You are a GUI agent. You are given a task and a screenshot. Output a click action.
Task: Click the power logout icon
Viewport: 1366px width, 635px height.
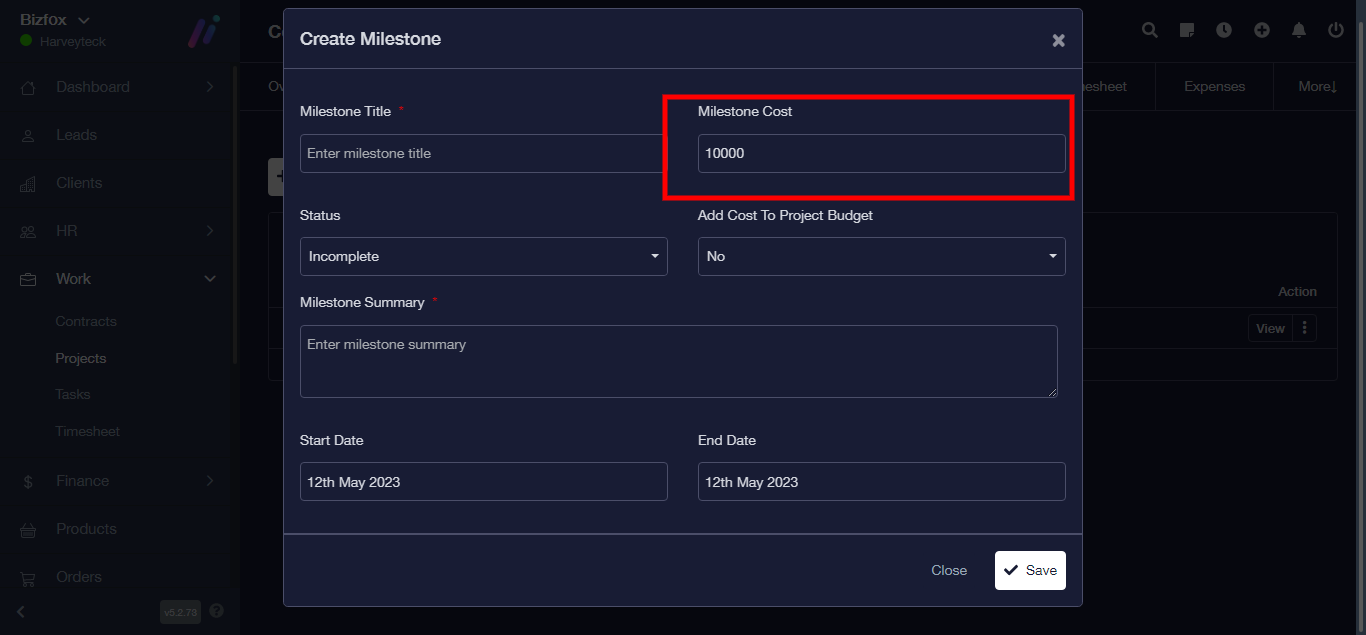pyautogui.click(x=1336, y=30)
